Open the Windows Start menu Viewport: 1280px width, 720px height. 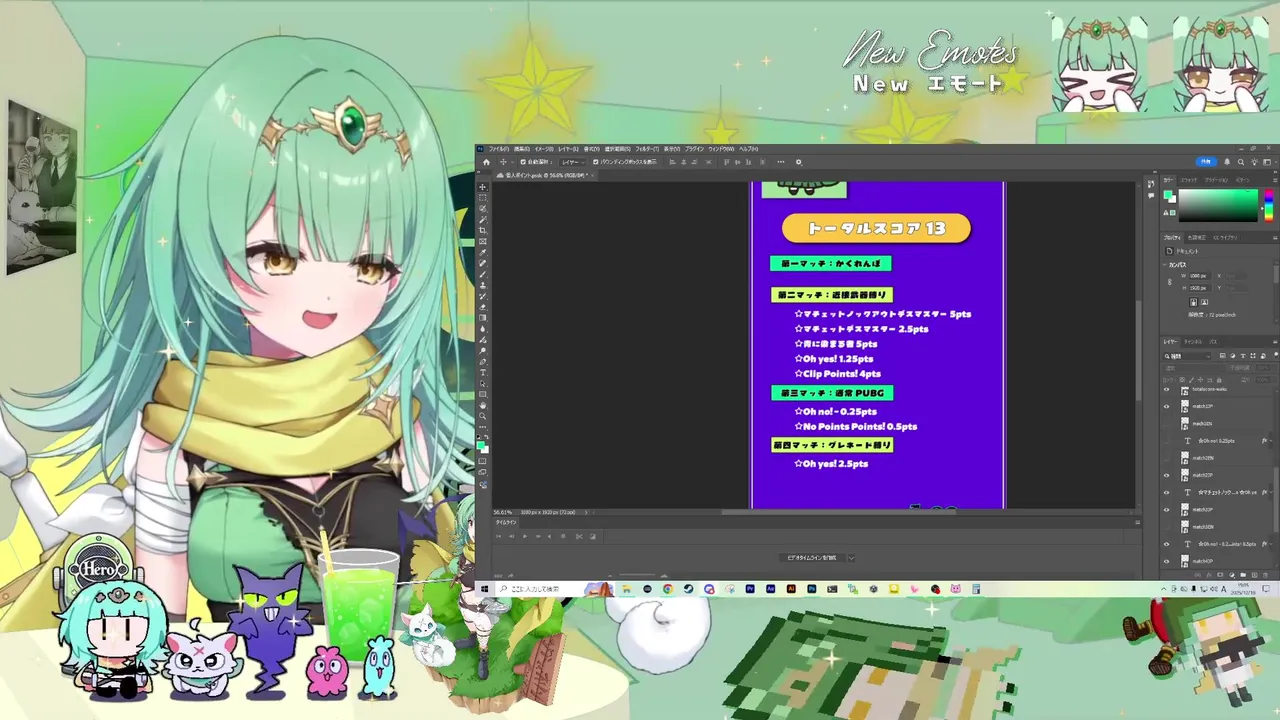coord(484,589)
